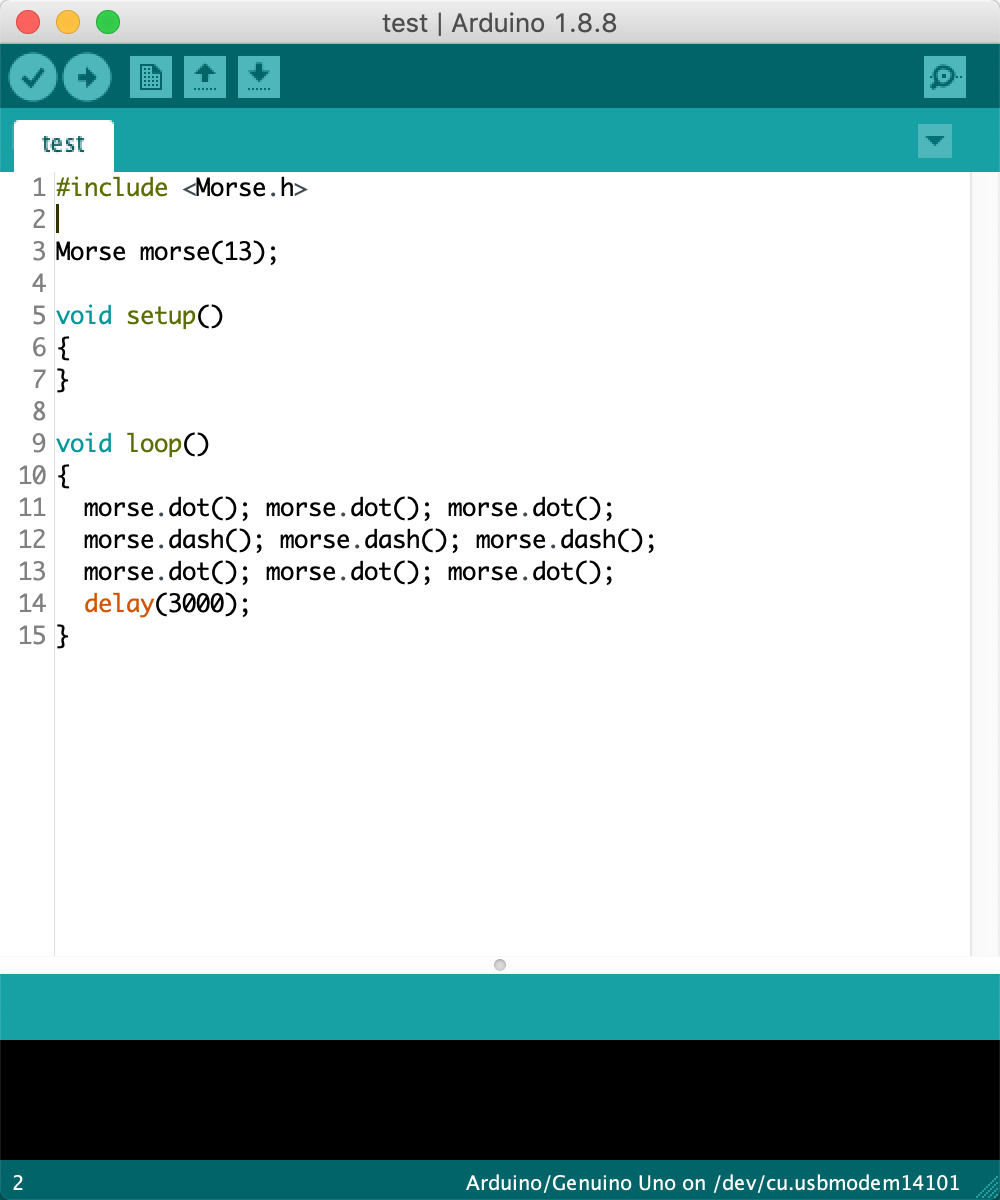
Task: Minimize the window using the yellow button
Action: point(68,22)
